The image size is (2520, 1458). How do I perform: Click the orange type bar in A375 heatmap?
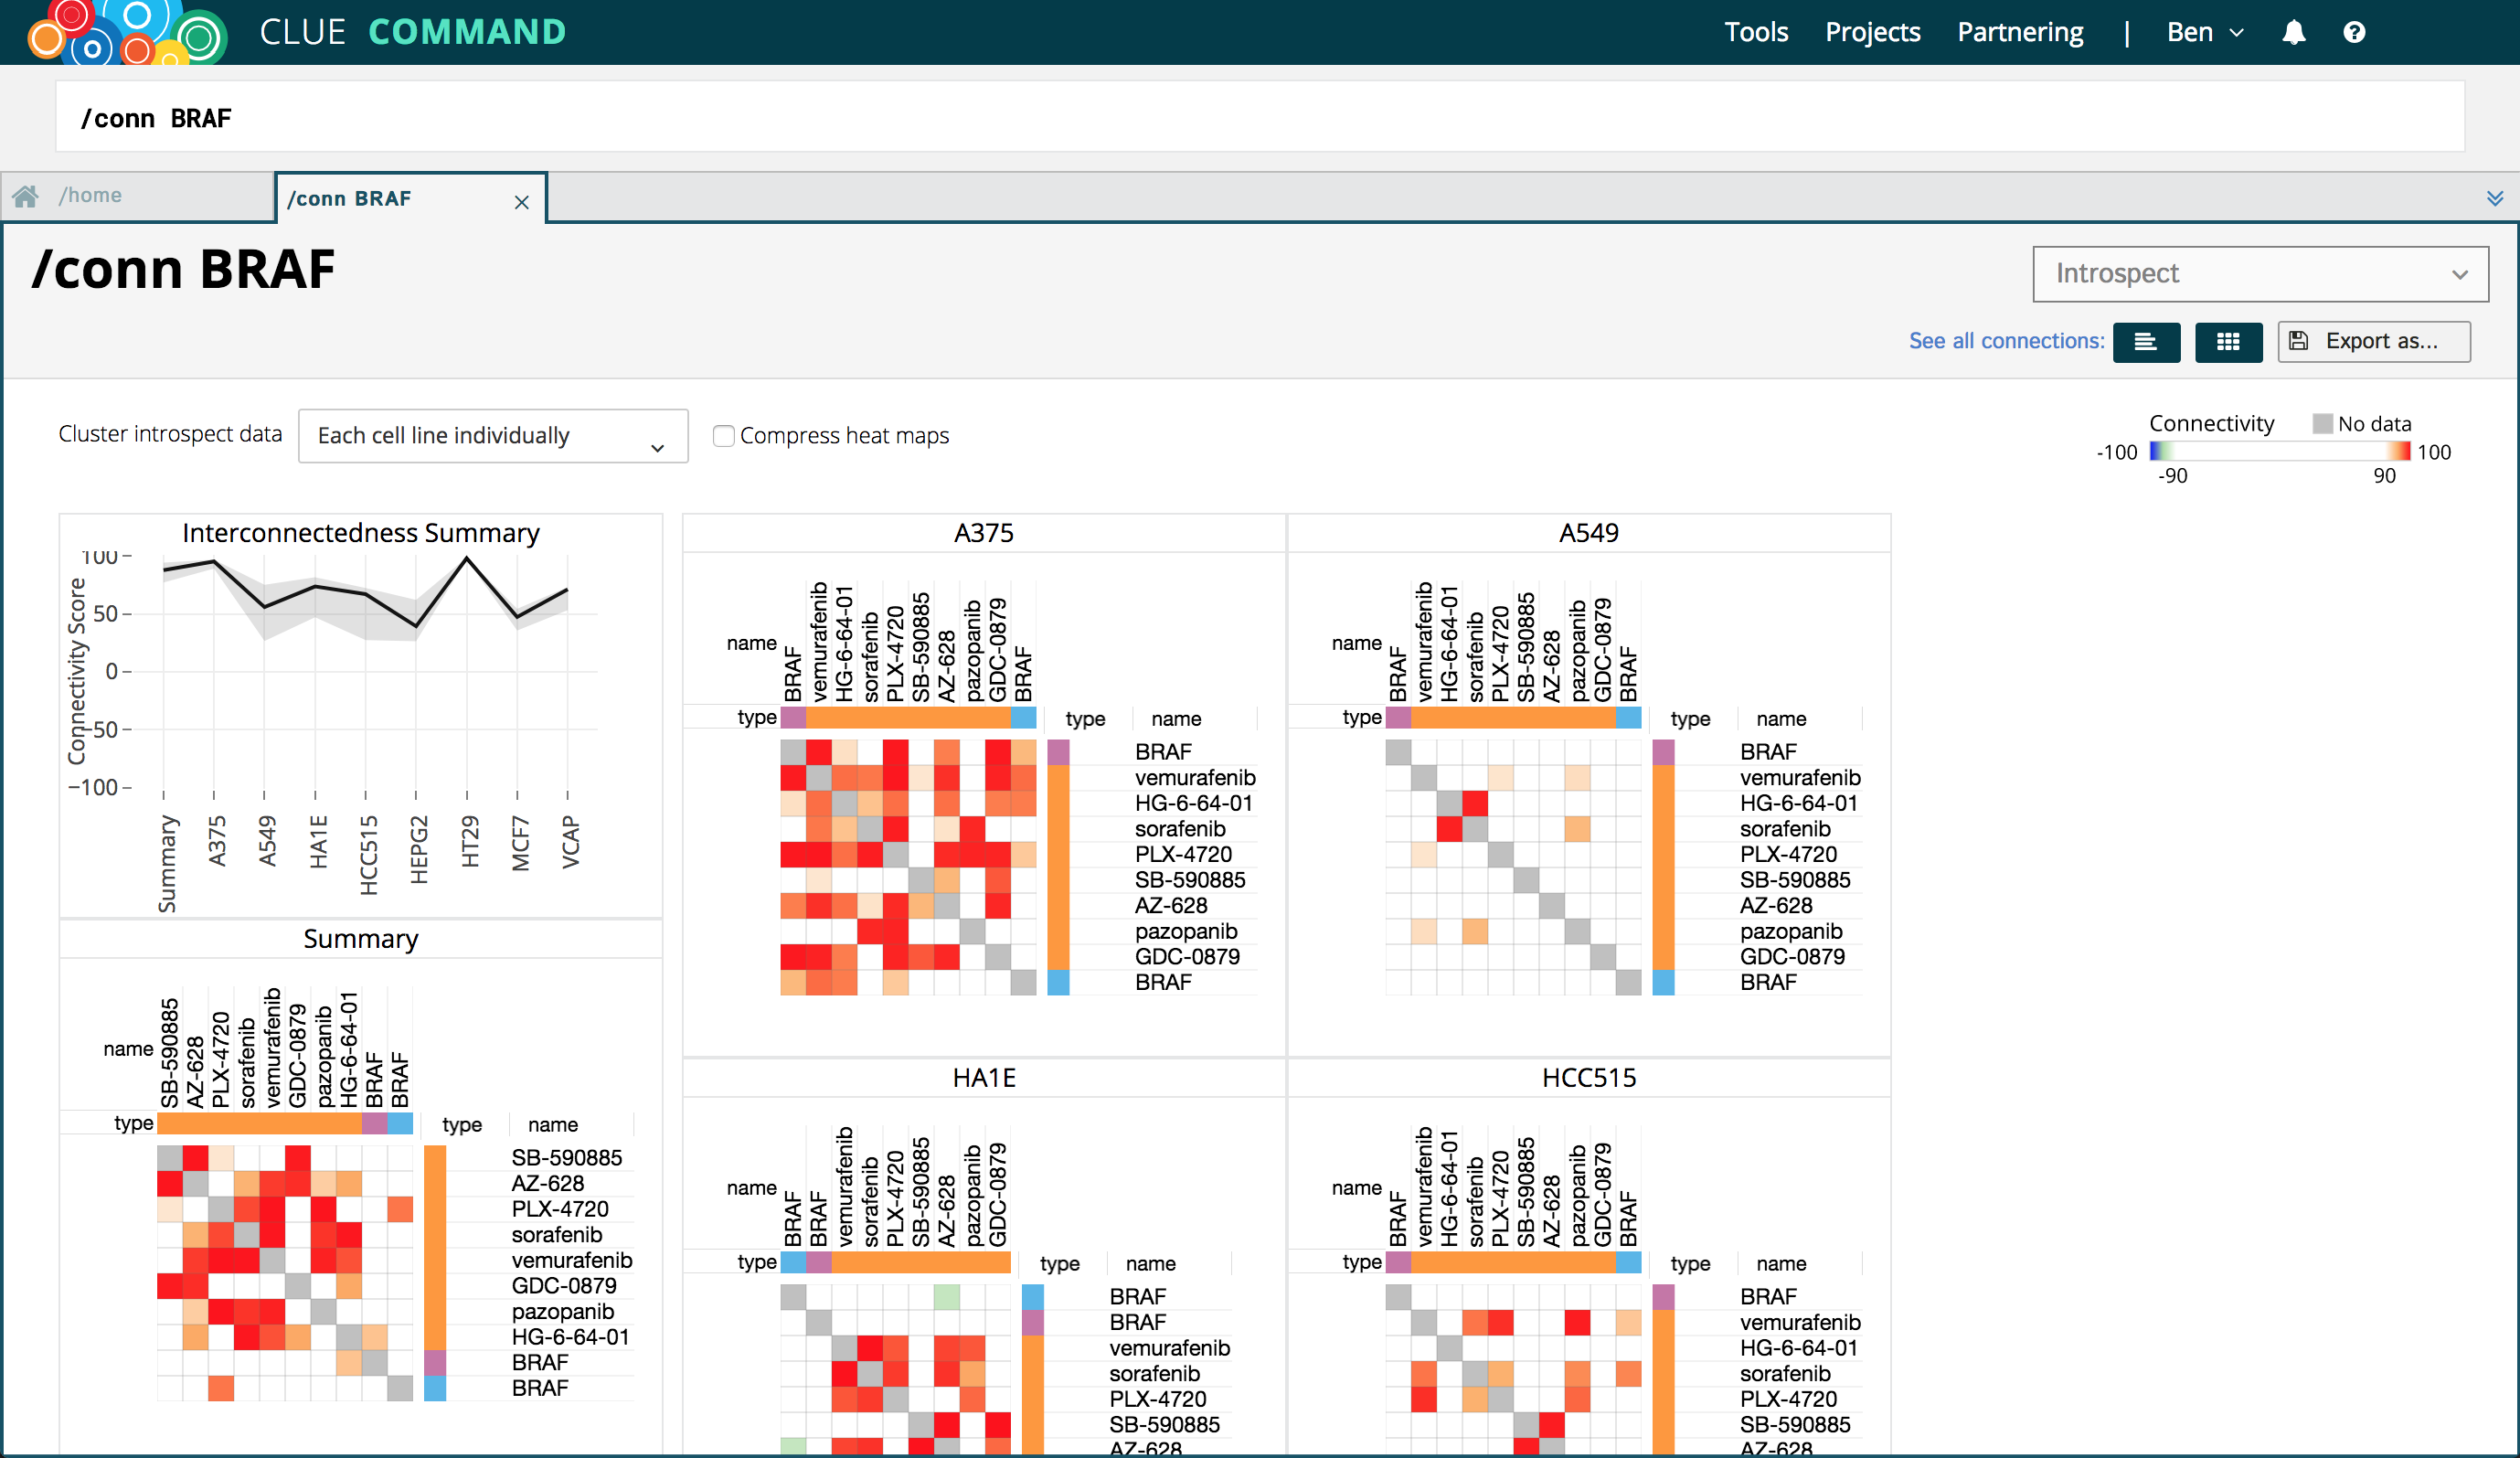pos(908,718)
